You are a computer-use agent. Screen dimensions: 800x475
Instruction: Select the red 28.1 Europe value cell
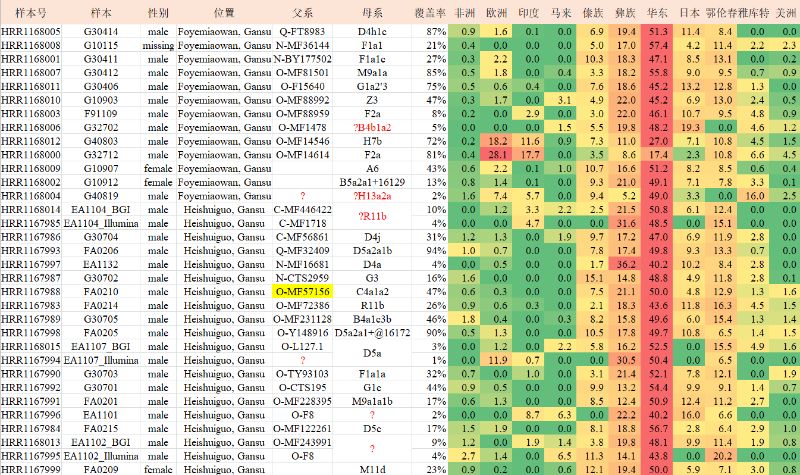coord(496,155)
